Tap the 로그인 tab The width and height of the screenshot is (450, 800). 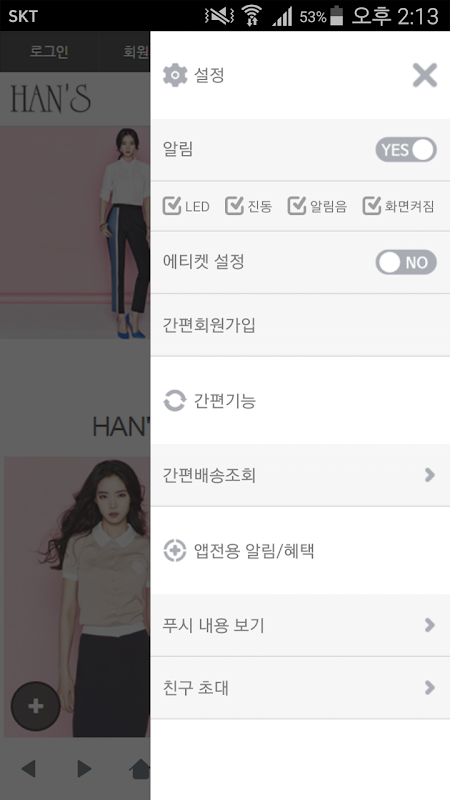[x=49, y=52]
